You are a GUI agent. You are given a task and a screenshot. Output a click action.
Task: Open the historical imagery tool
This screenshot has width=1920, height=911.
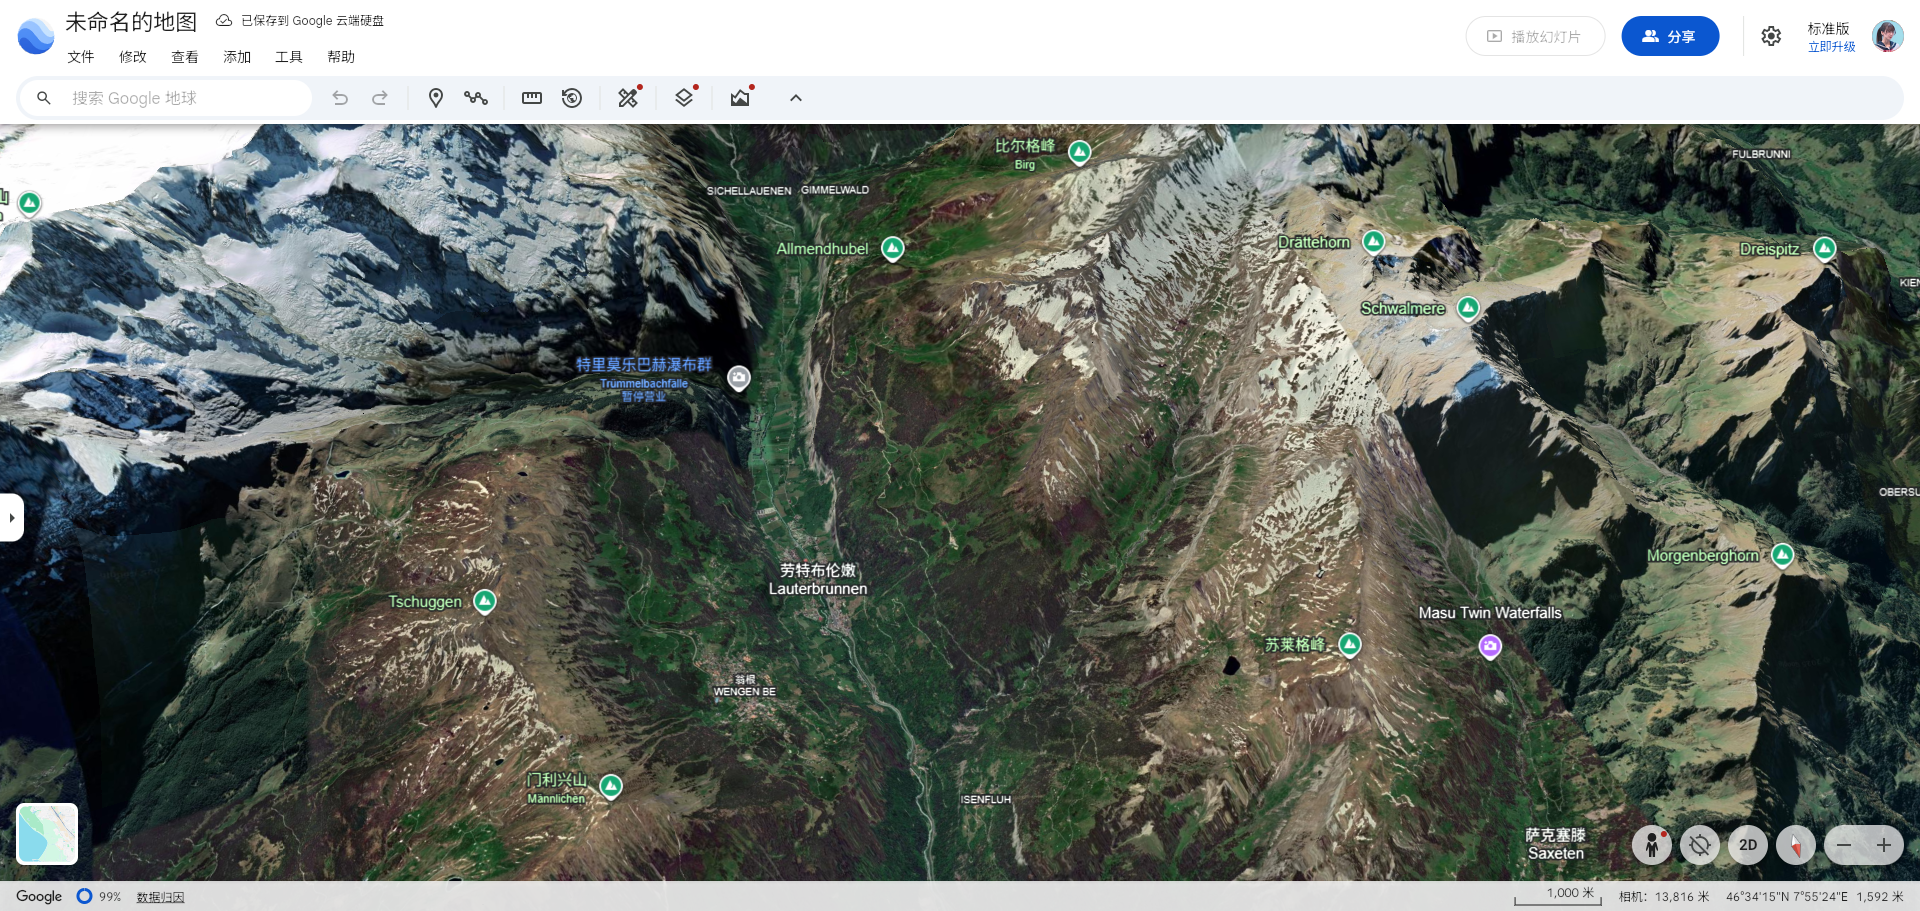[572, 98]
